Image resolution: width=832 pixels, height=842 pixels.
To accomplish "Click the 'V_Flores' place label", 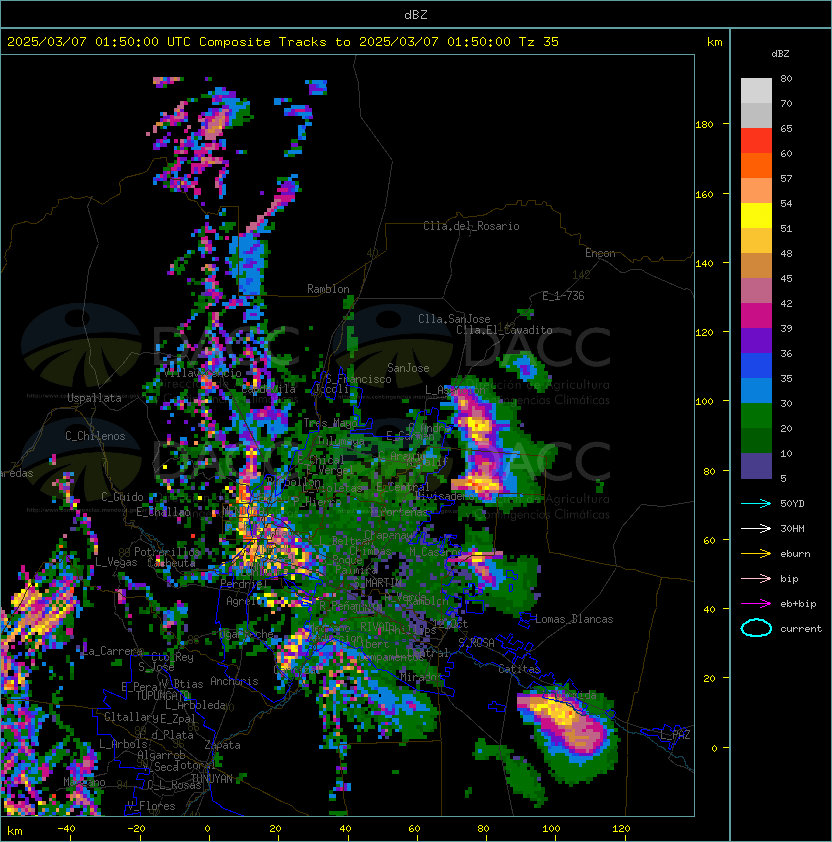I will pyautogui.click(x=151, y=806).
